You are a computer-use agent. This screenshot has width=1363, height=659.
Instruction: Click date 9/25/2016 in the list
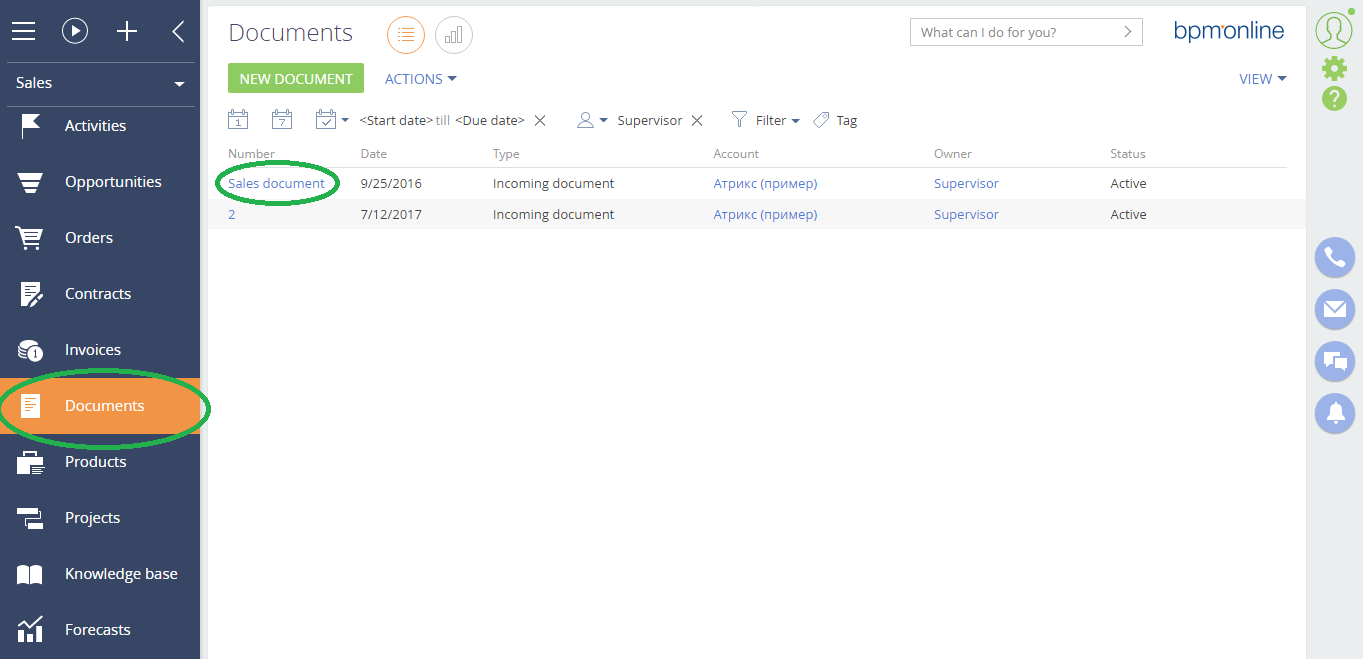(x=391, y=184)
